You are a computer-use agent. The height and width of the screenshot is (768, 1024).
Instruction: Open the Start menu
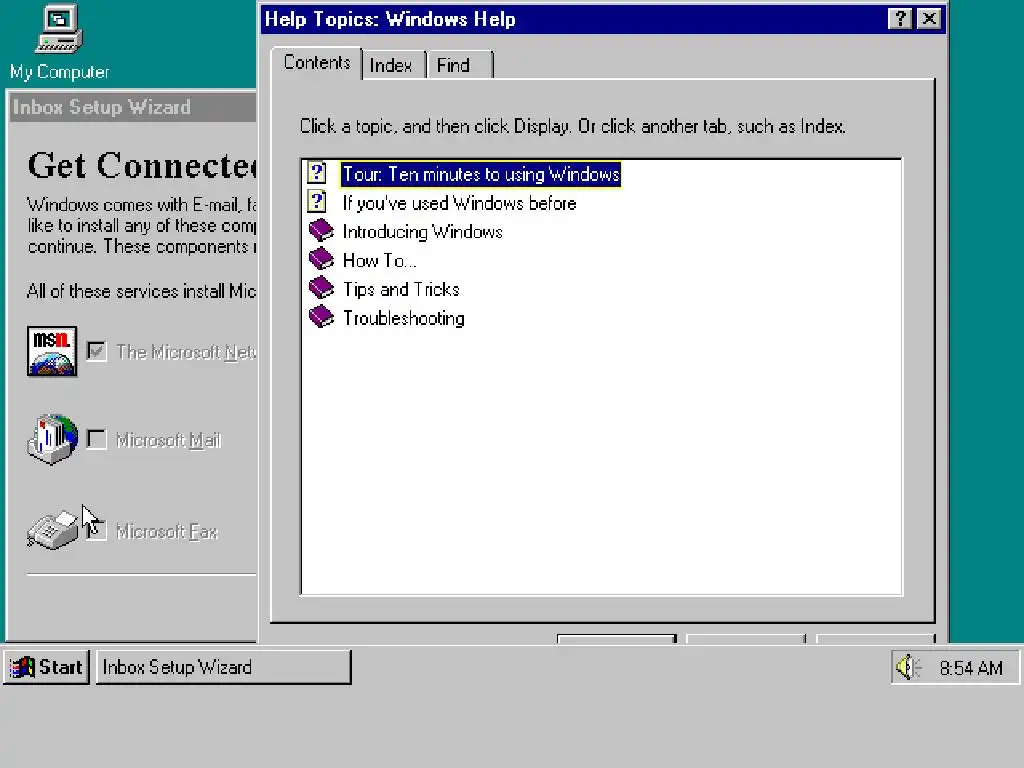point(46,667)
